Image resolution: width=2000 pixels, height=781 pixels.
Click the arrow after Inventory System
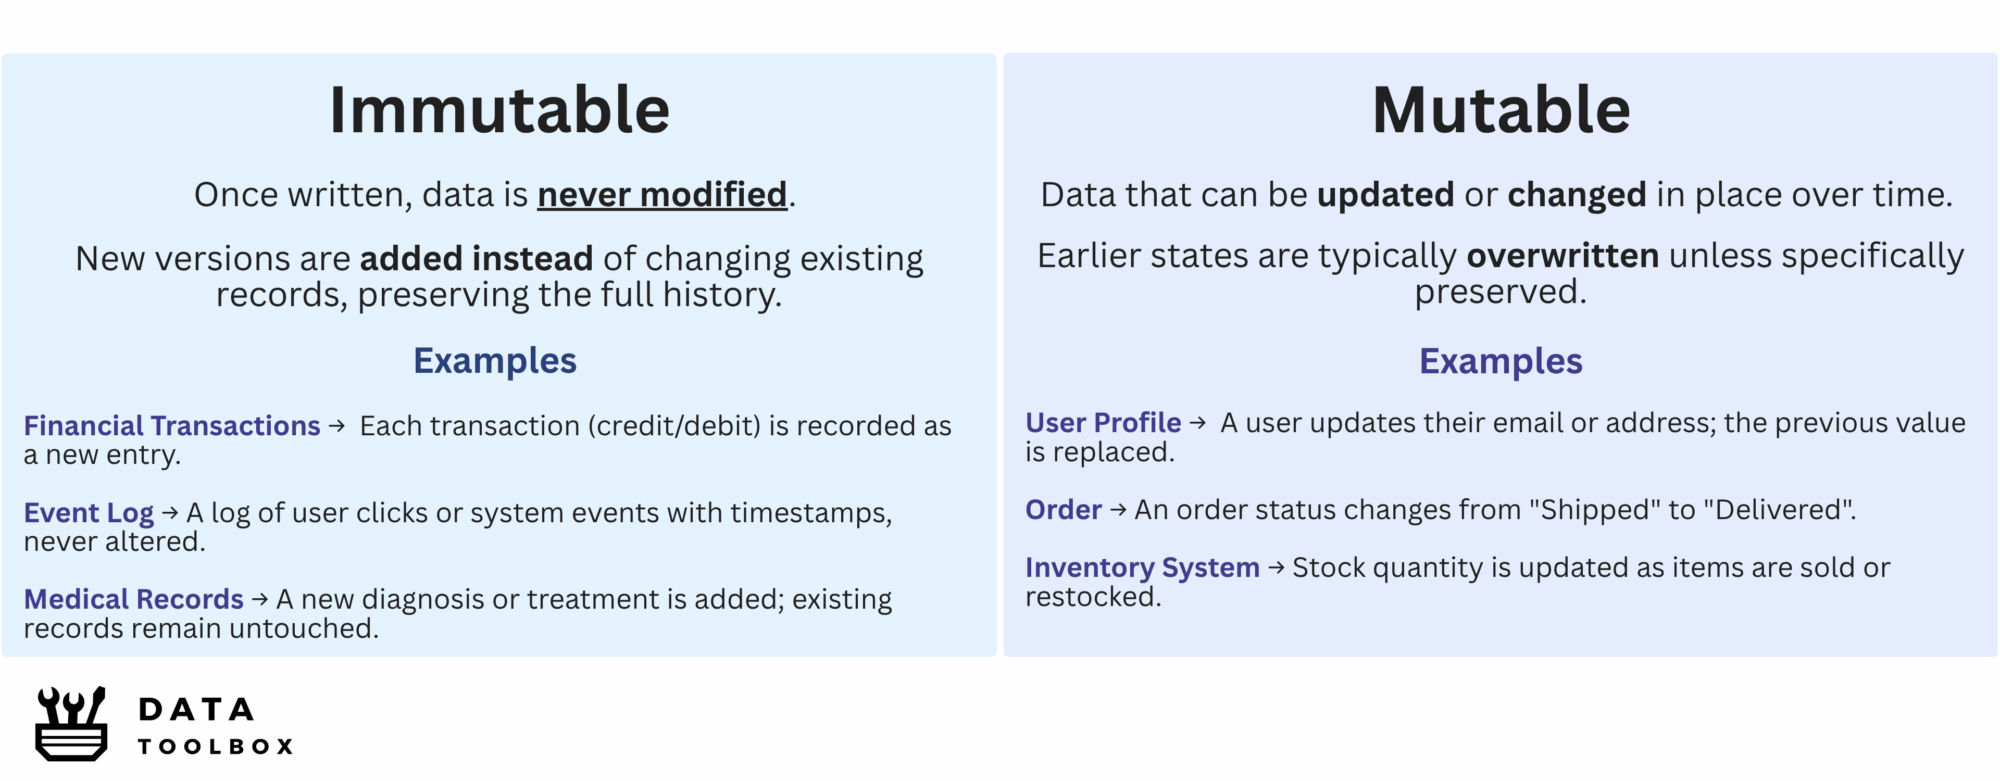1276,568
